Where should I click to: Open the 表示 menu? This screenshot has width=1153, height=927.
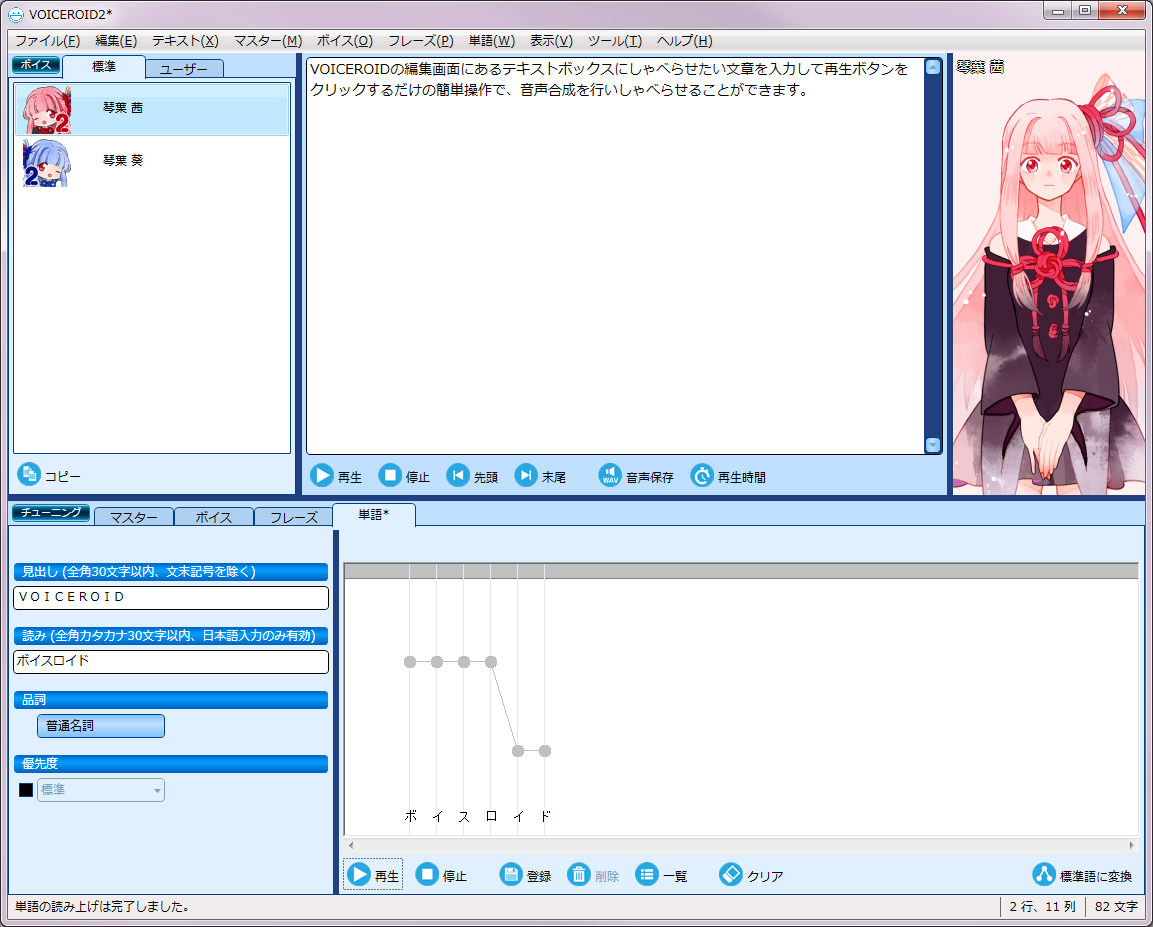551,40
